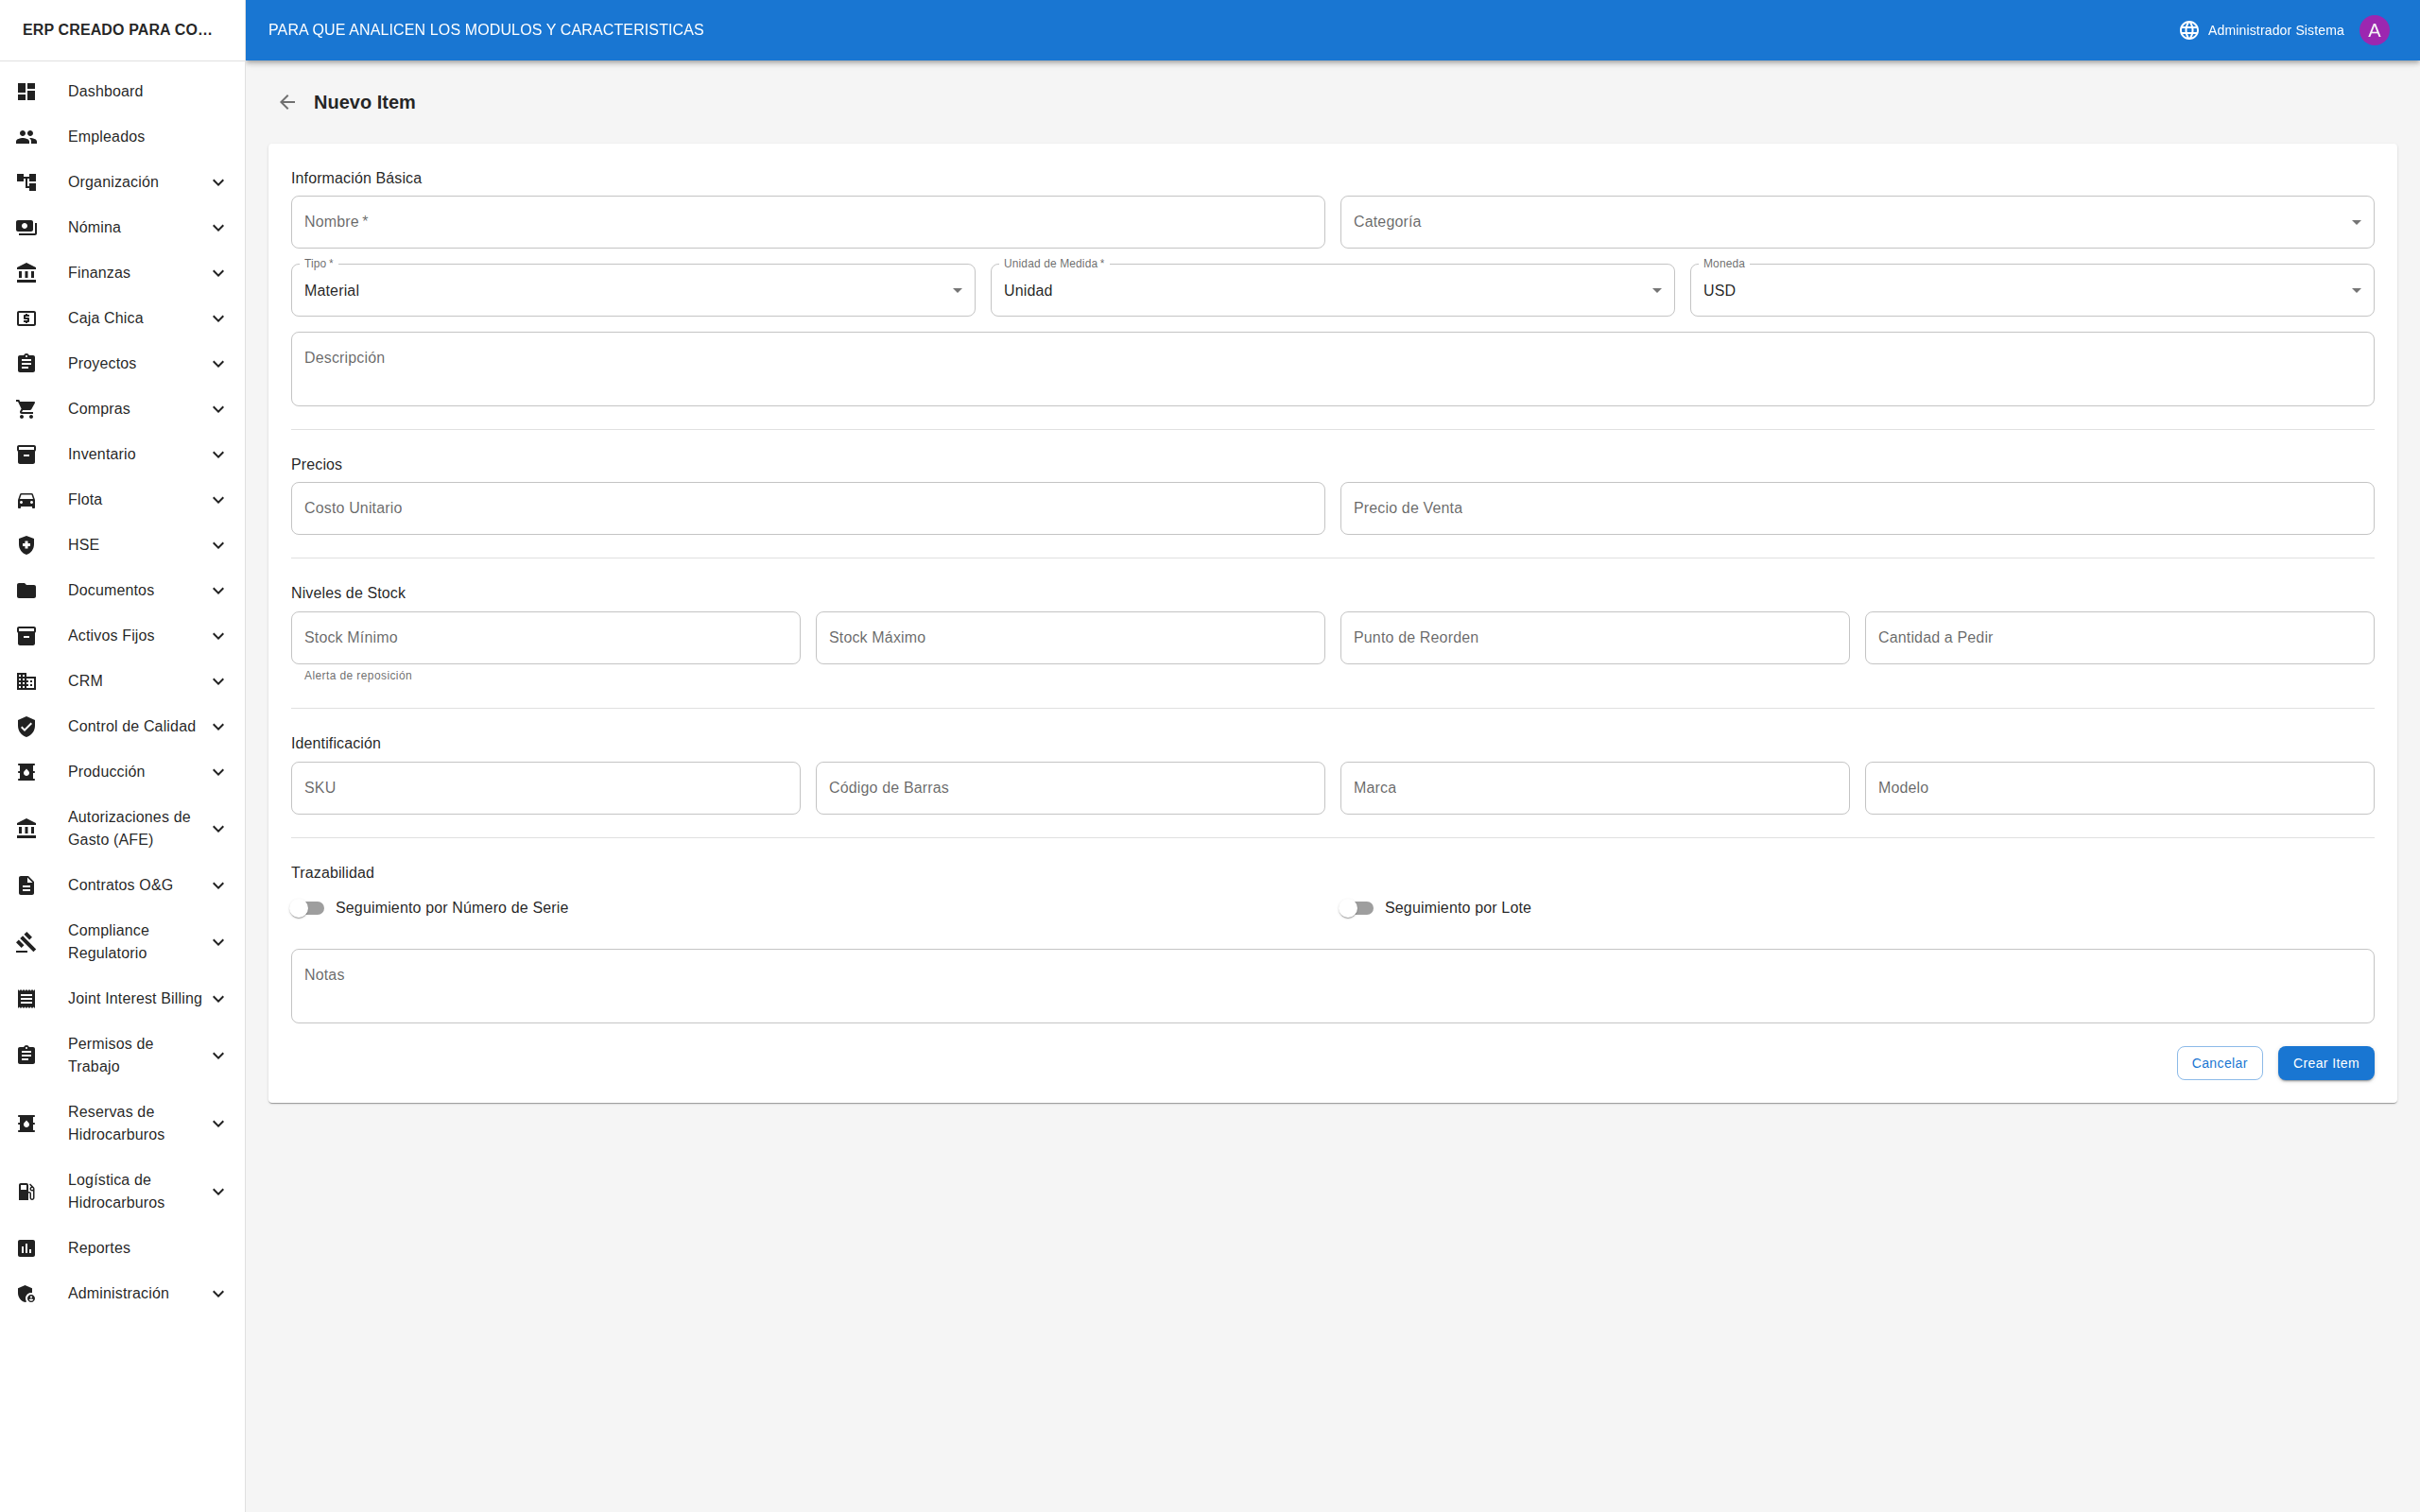Open Empleados in the sidebar
Screen dimensions: 2420x1512
106,137
